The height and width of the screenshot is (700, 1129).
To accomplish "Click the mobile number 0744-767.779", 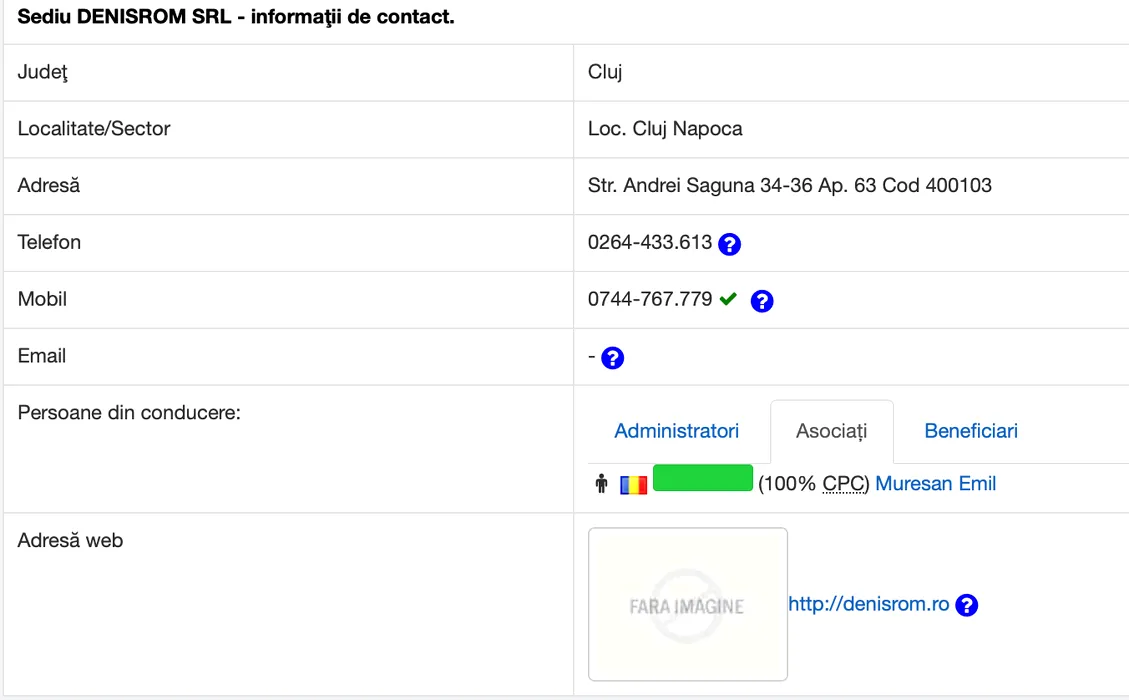I will pyautogui.click(x=650, y=299).
